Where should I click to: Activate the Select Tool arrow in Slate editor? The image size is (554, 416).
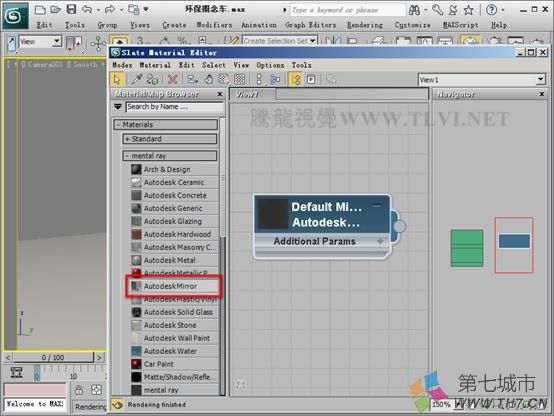click(117, 80)
